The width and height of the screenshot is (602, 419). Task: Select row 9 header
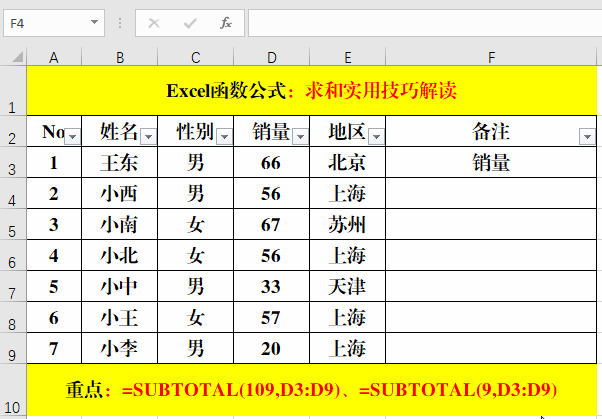pos(13,348)
